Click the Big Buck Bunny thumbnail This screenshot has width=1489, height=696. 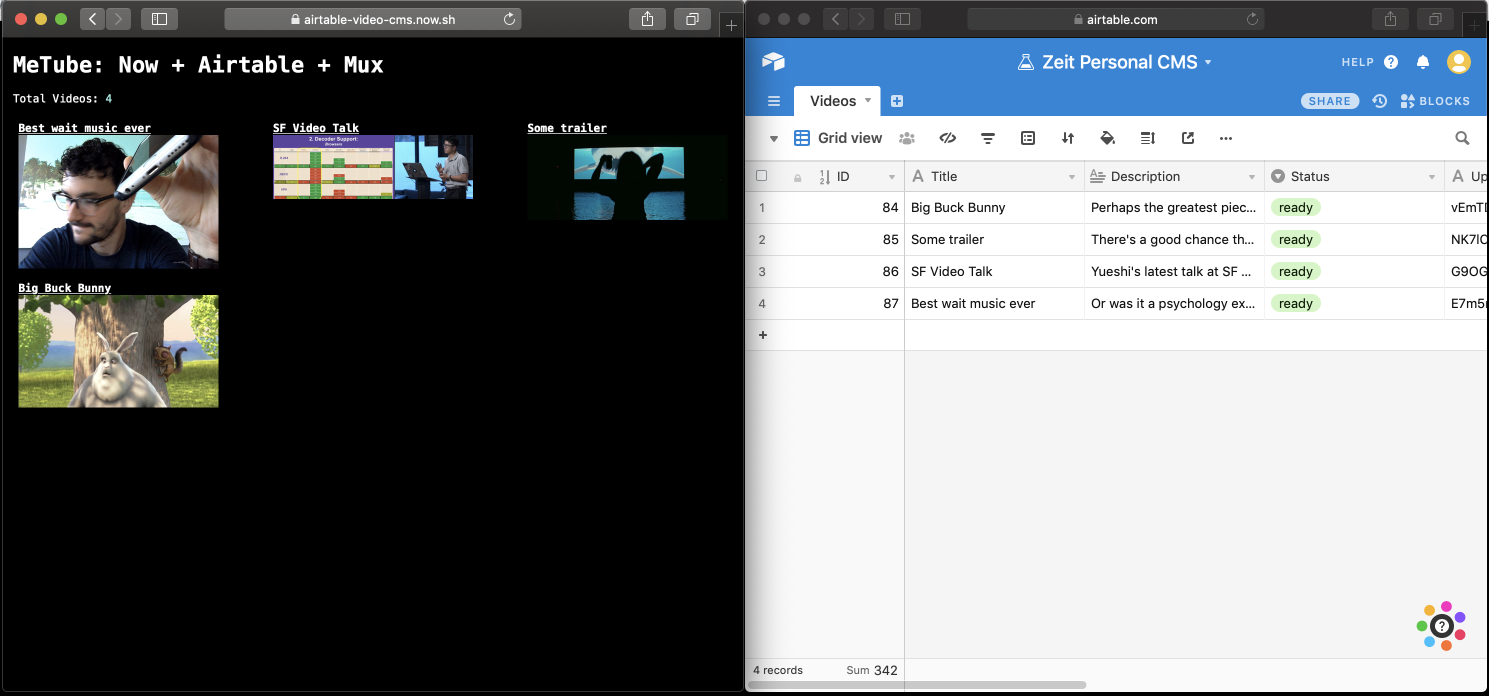coord(118,351)
